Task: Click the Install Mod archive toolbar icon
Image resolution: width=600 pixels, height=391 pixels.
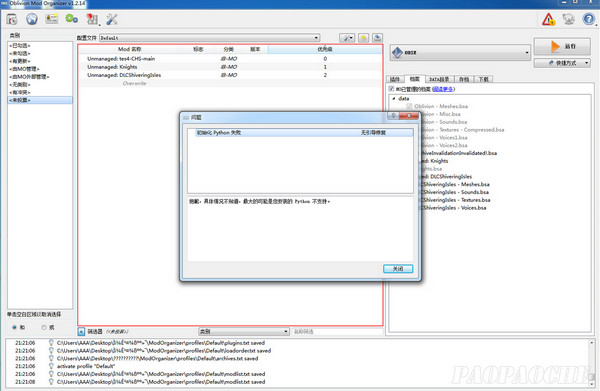Action: (12, 19)
